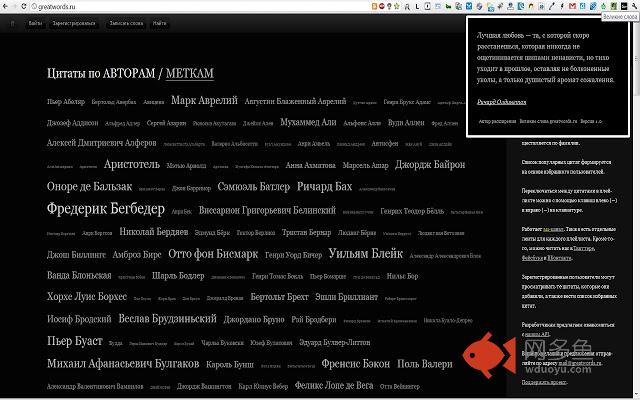Open the black square extension beside the wrench

[x=624, y=6]
